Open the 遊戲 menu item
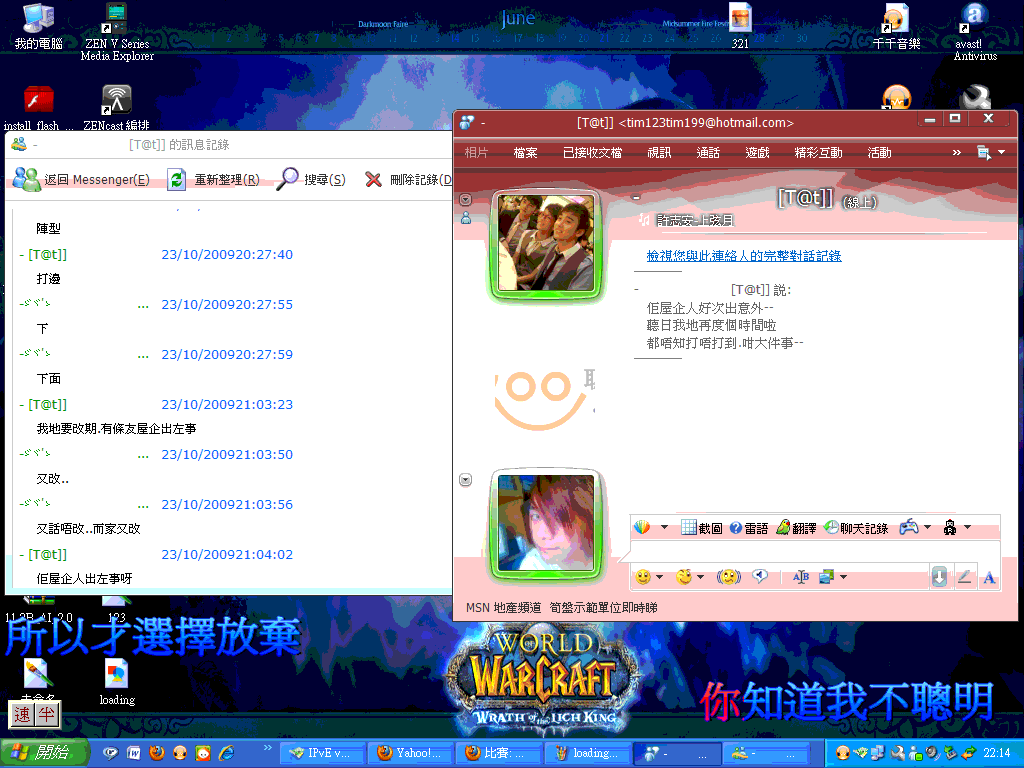1024x768 pixels. point(757,153)
